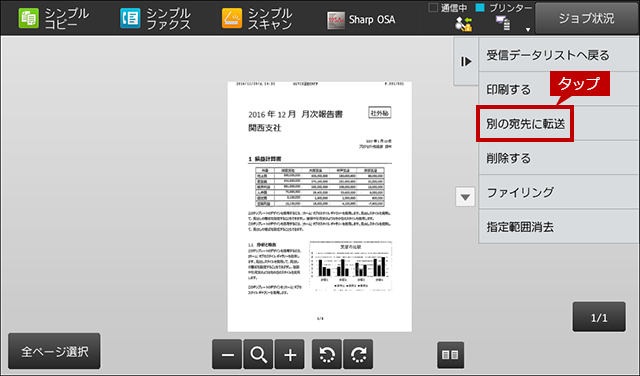
Task: Open the Simple Copy (シンプルコピー) icon
Action: (x=53, y=18)
